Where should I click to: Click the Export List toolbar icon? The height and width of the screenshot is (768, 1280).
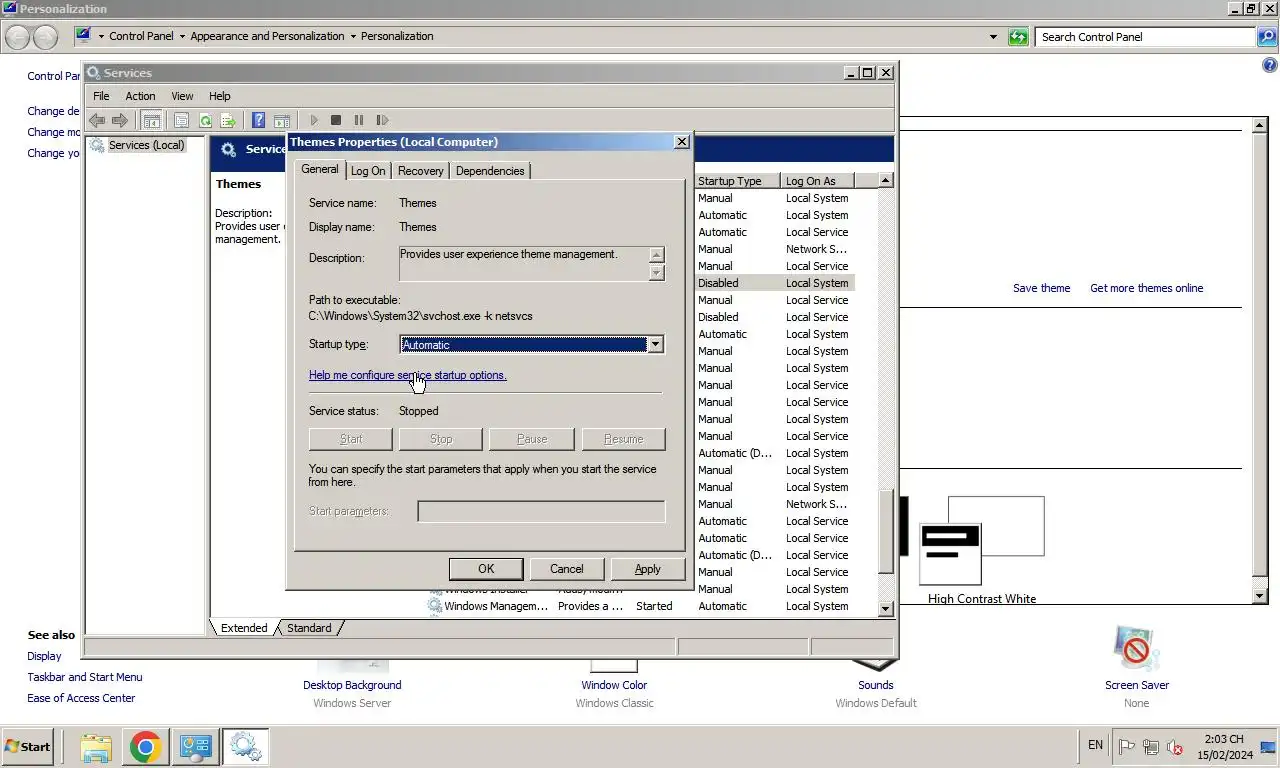[228, 120]
